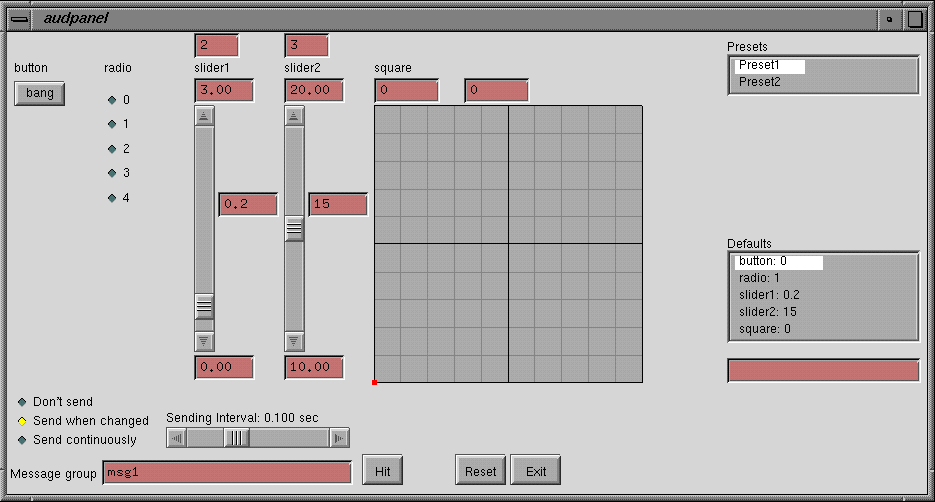Select slider1: 0.2 in Defaults list
This screenshot has height=502, width=935.
[769, 295]
